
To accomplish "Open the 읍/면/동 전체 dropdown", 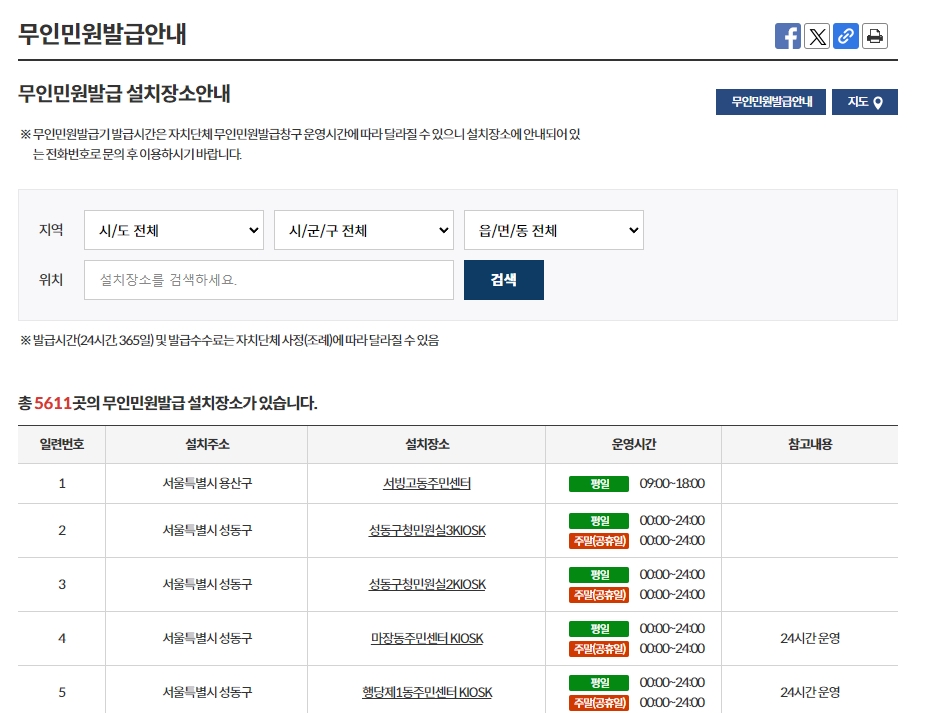I will pos(553,230).
